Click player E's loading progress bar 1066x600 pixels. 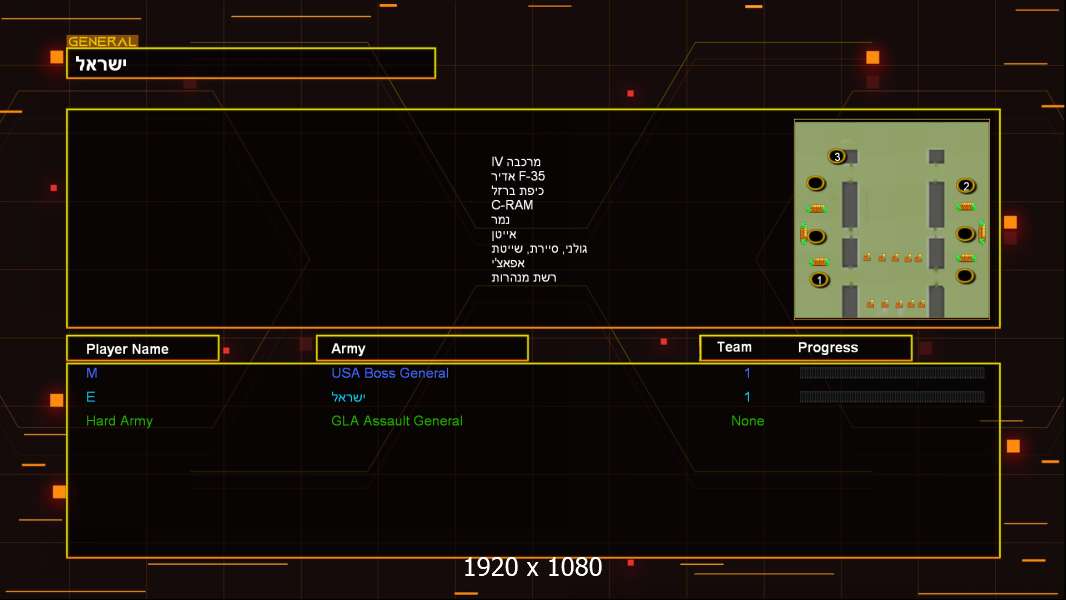pos(892,396)
